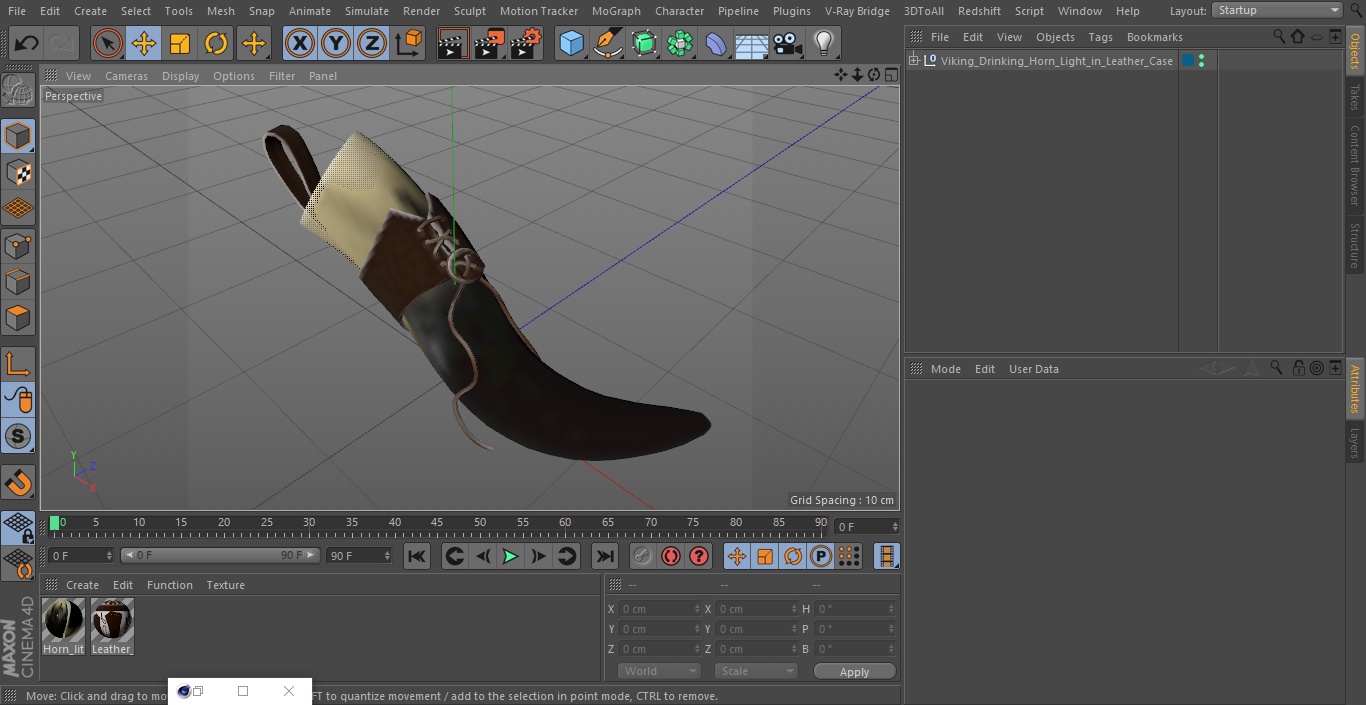
Task: Open the Attributes User Data menu
Action: click(1033, 369)
